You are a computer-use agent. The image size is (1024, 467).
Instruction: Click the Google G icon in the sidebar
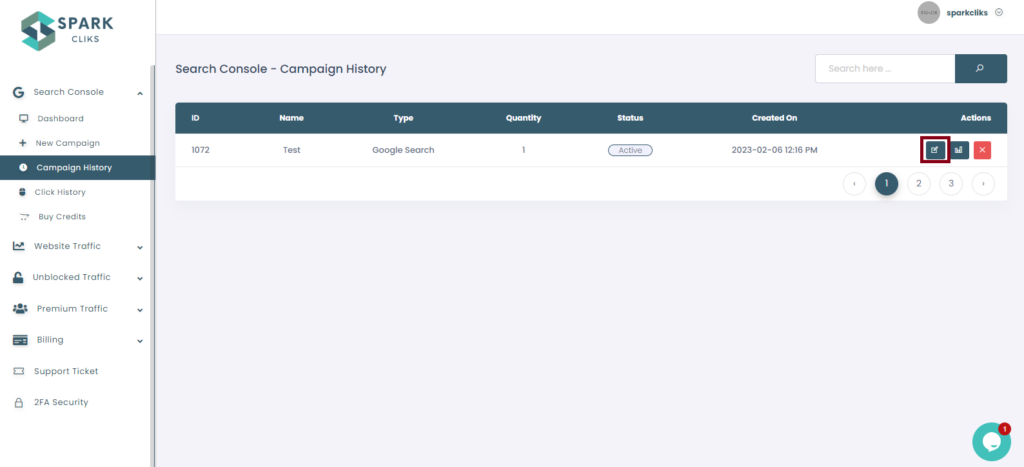(18, 92)
